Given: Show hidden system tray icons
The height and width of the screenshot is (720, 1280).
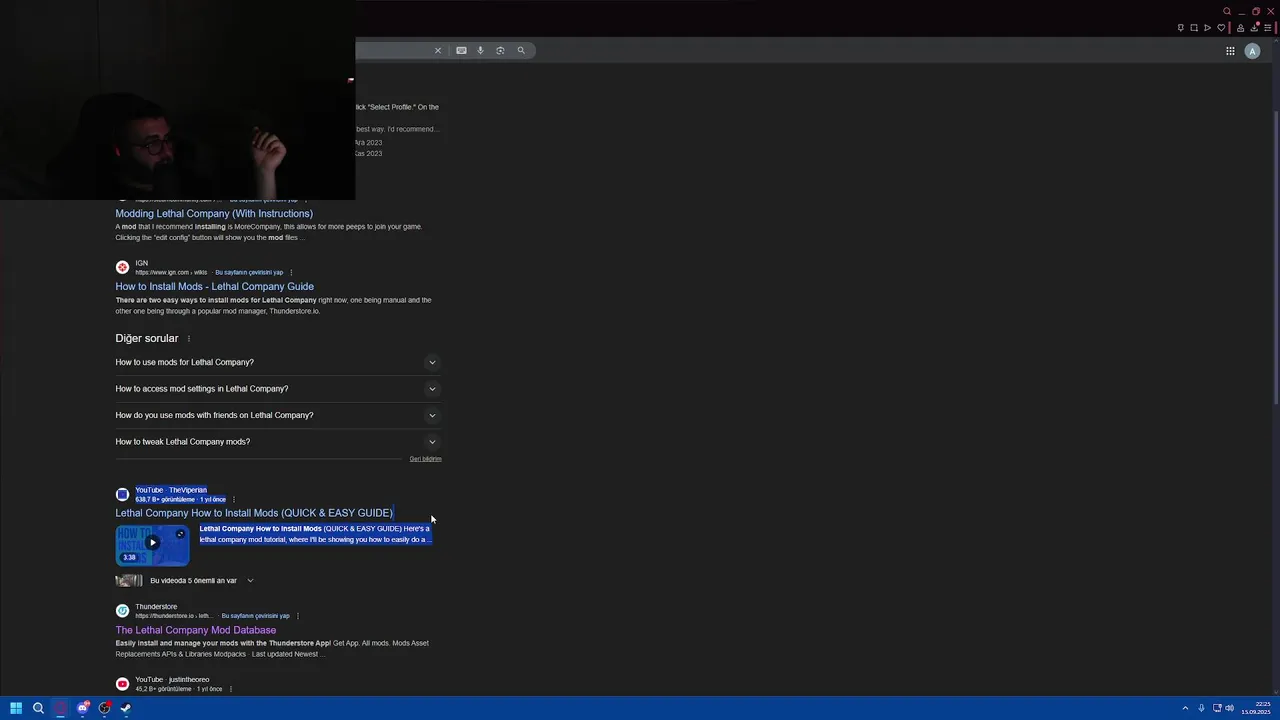Looking at the screenshot, I should tap(1185, 708).
